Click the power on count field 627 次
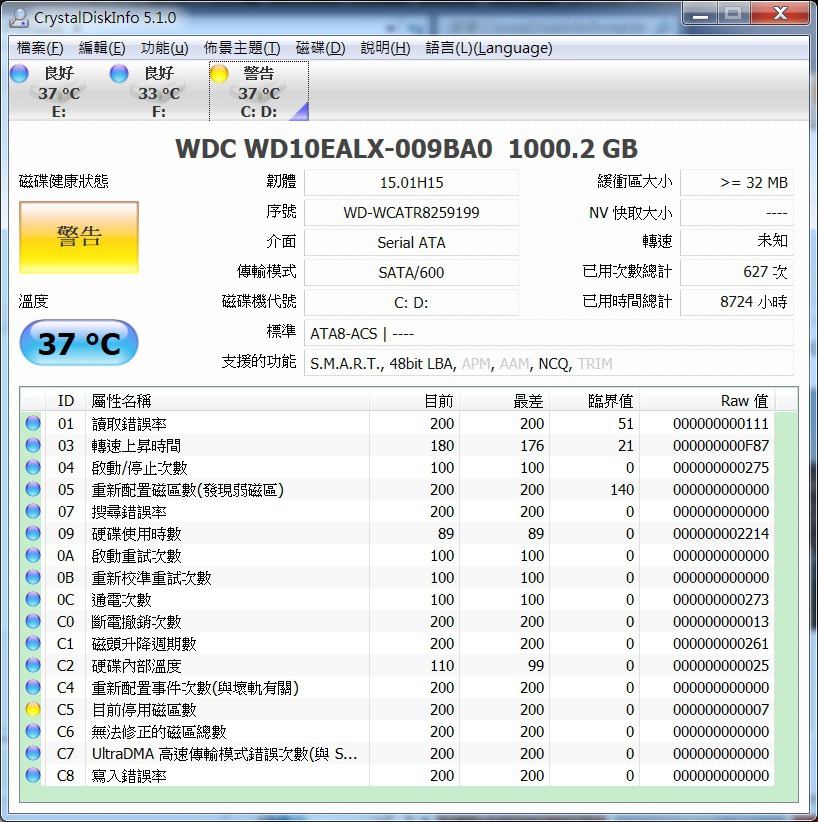 737,272
